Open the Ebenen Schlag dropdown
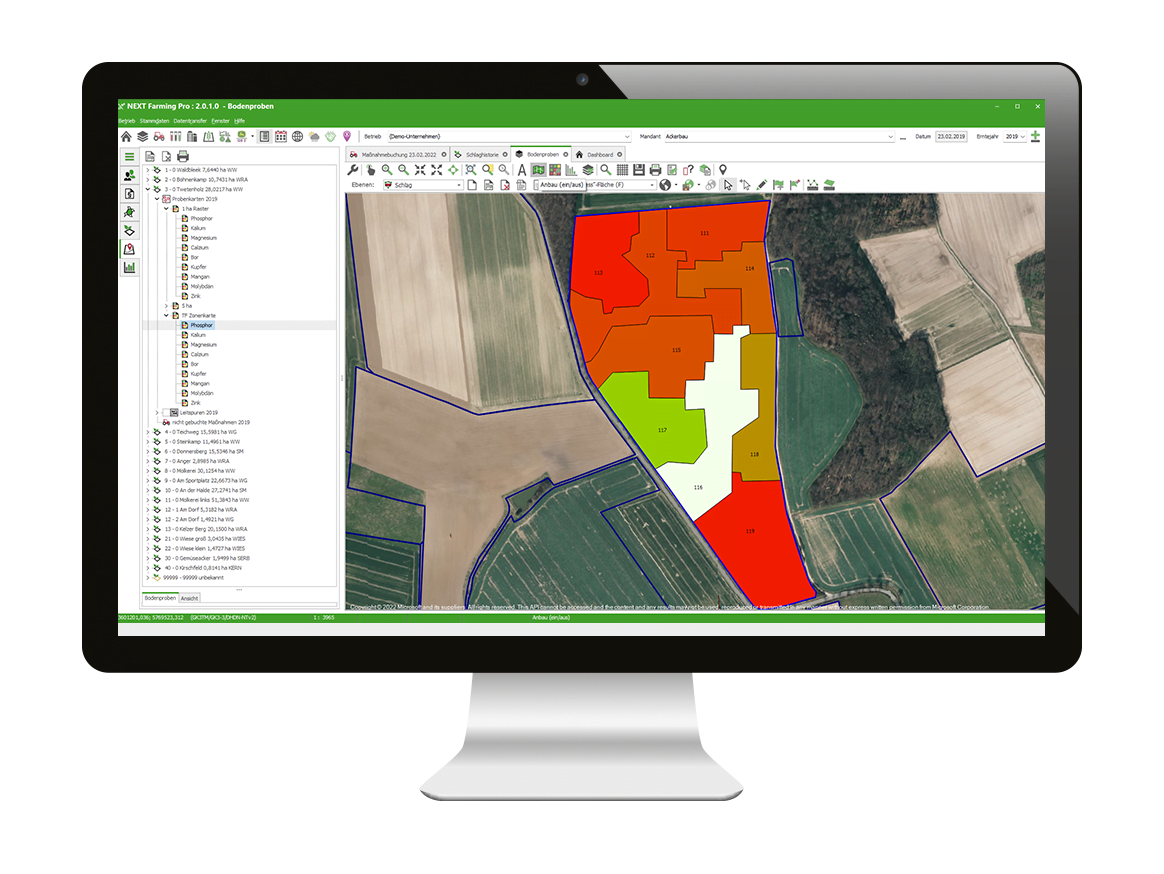The image size is (1164, 874). tap(423, 185)
